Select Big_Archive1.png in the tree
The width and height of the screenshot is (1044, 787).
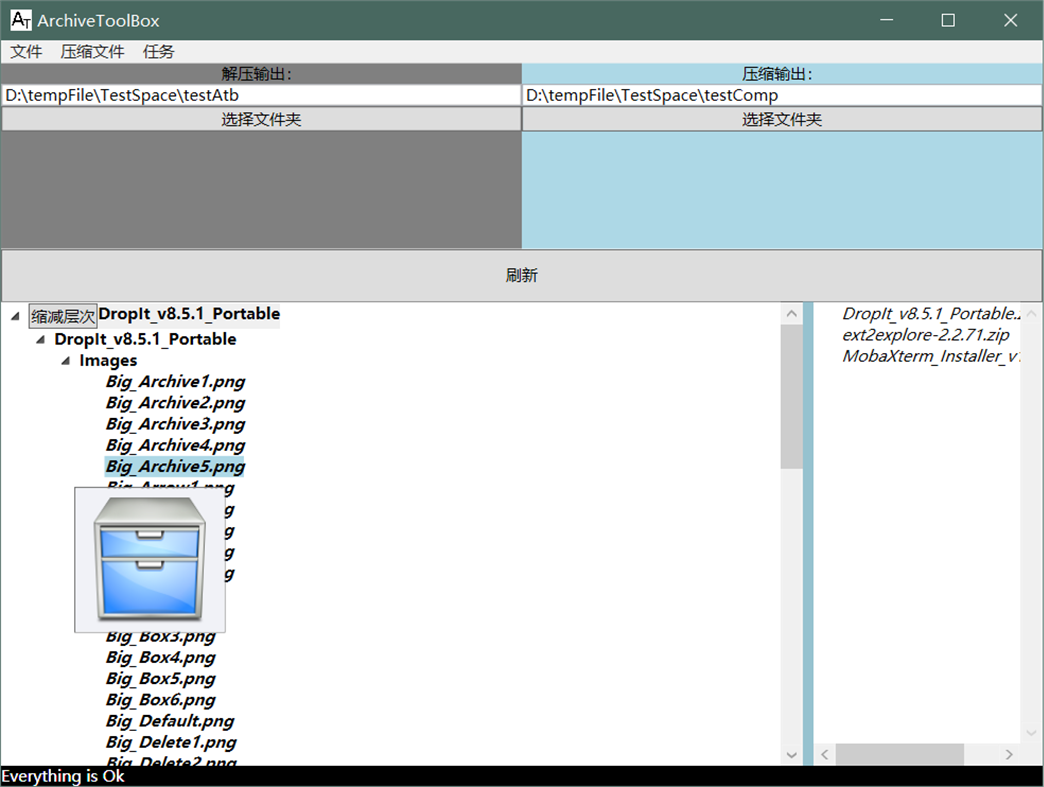pyautogui.click(x=175, y=381)
